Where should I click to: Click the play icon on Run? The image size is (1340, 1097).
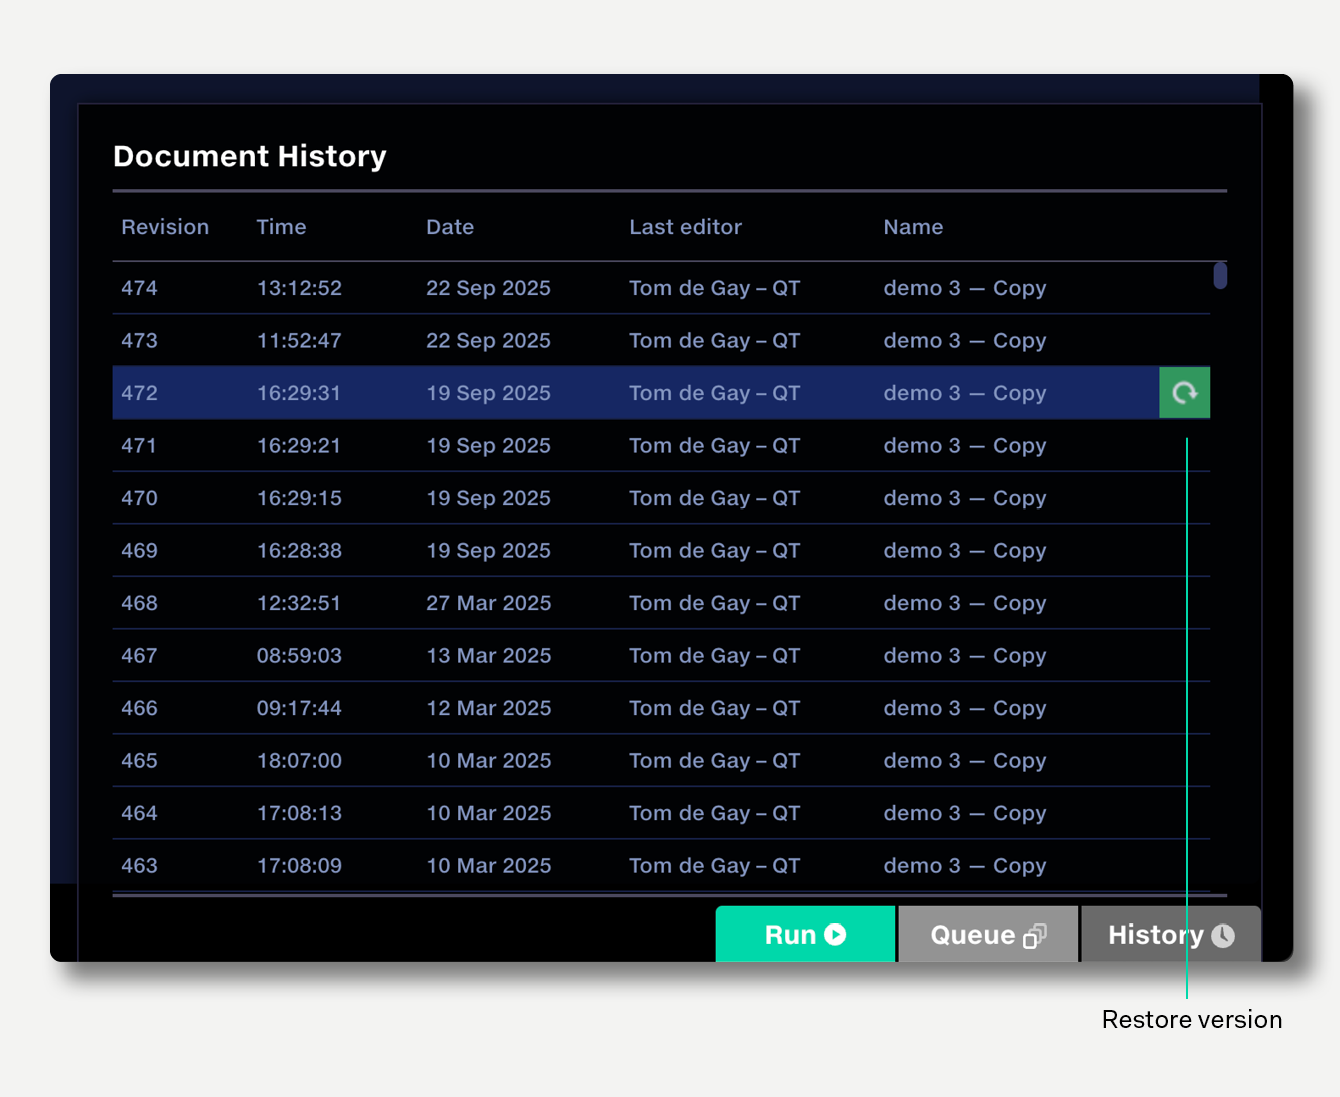835,934
